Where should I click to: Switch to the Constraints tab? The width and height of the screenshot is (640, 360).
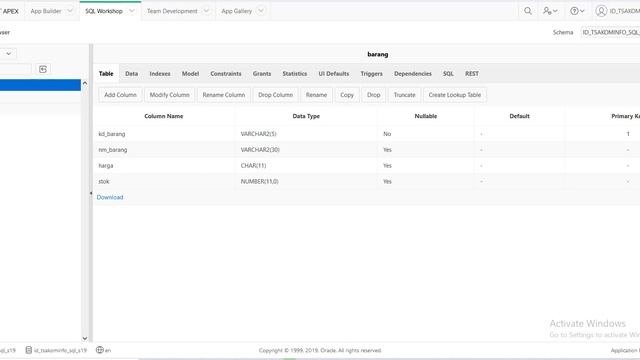[226, 73]
